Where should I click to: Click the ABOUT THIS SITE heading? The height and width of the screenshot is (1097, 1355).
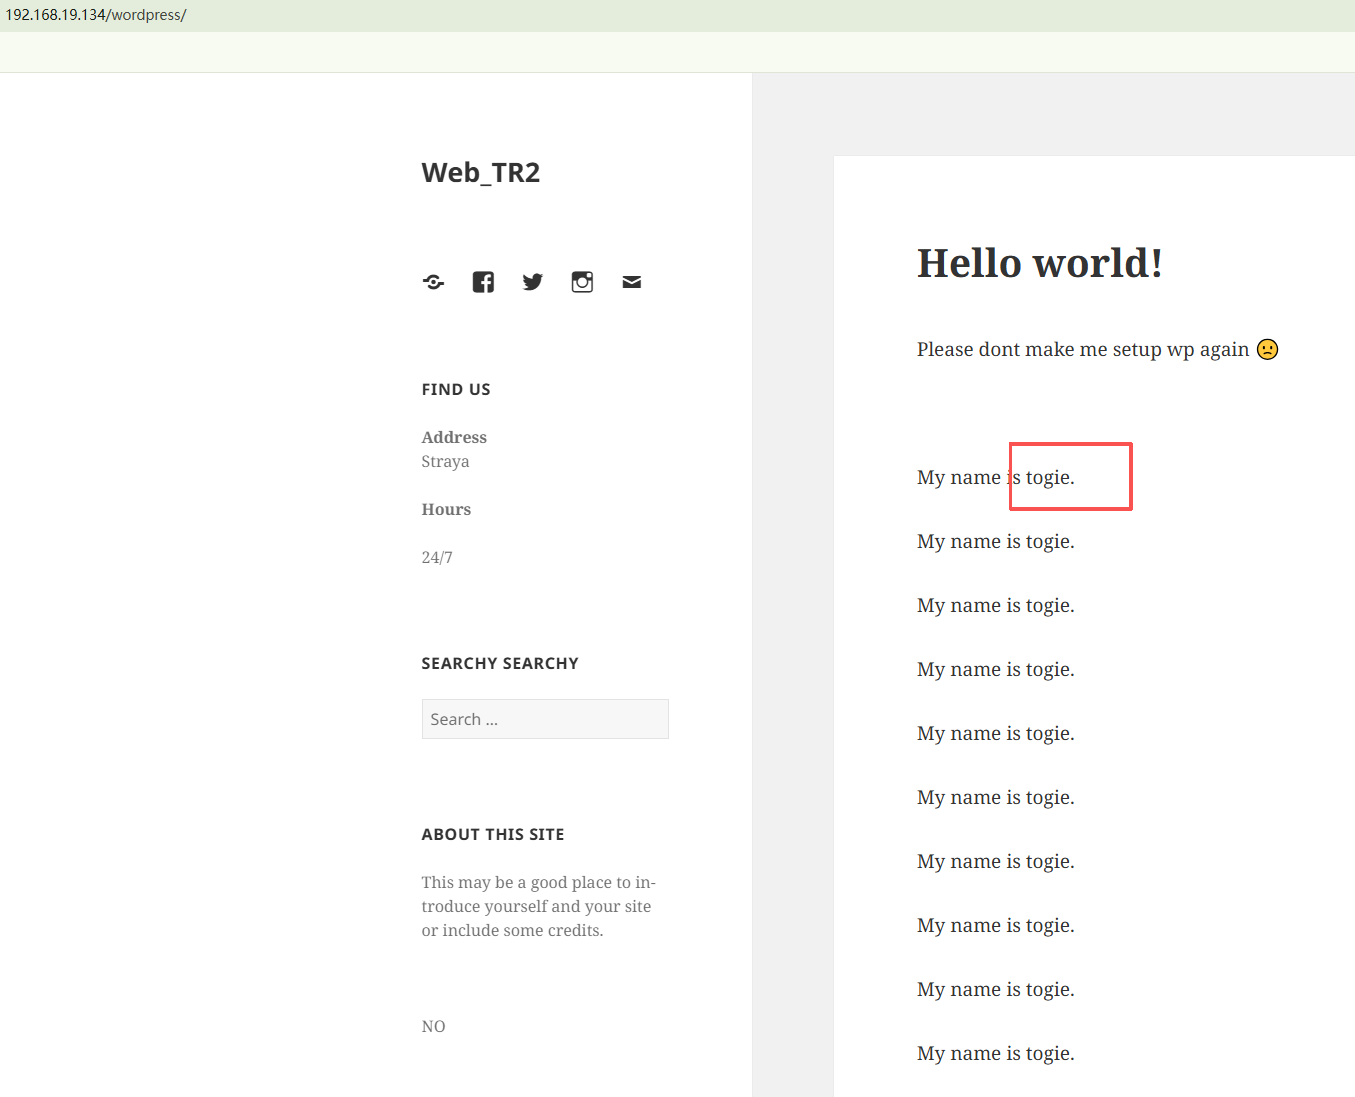pos(493,835)
